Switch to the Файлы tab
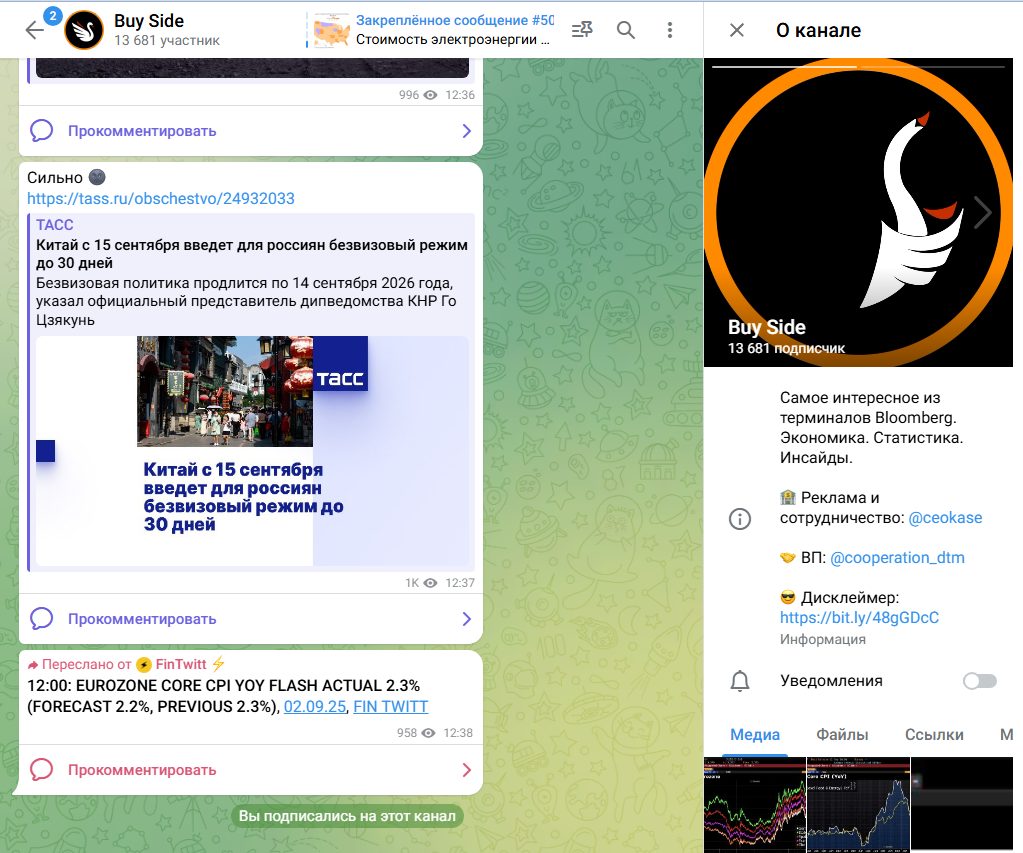 click(x=842, y=735)
